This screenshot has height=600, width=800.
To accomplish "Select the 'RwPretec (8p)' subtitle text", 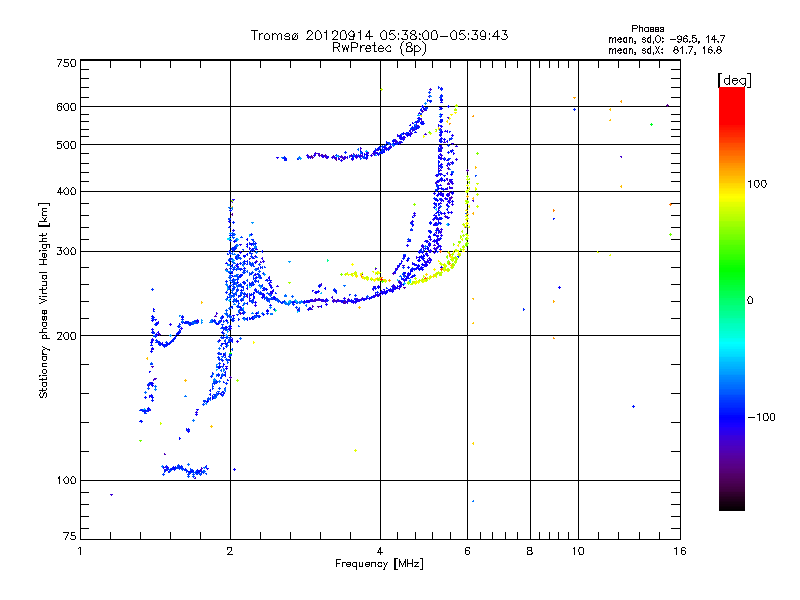I will [x=379, y=48].
